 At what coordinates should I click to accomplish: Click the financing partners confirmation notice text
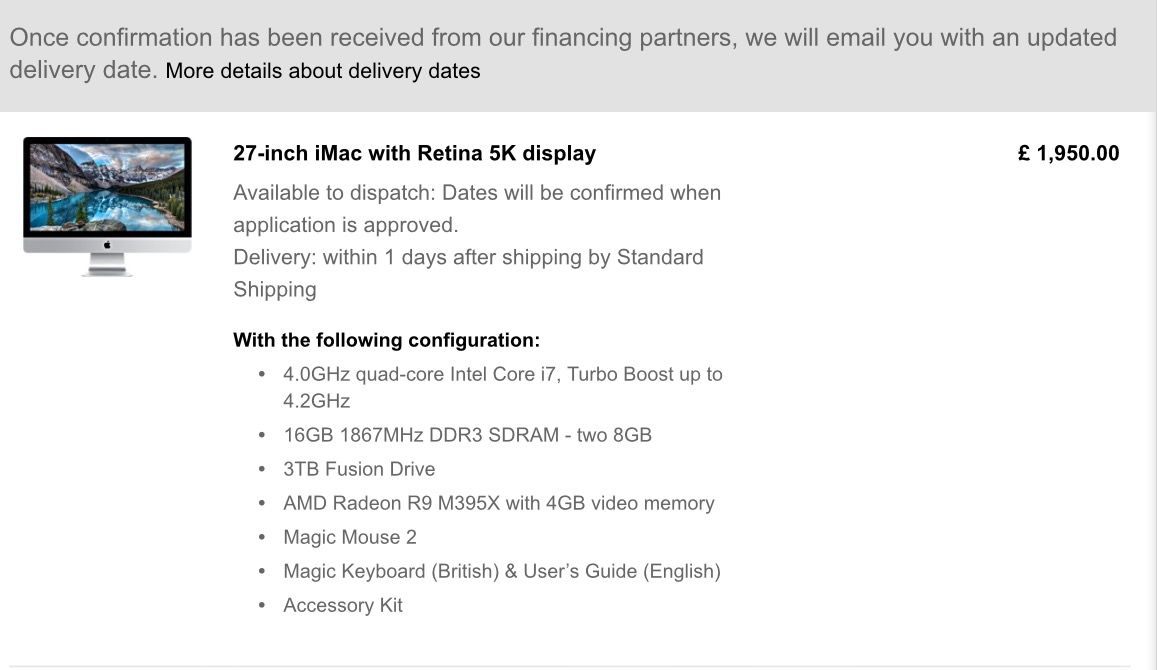click(562, 38)
